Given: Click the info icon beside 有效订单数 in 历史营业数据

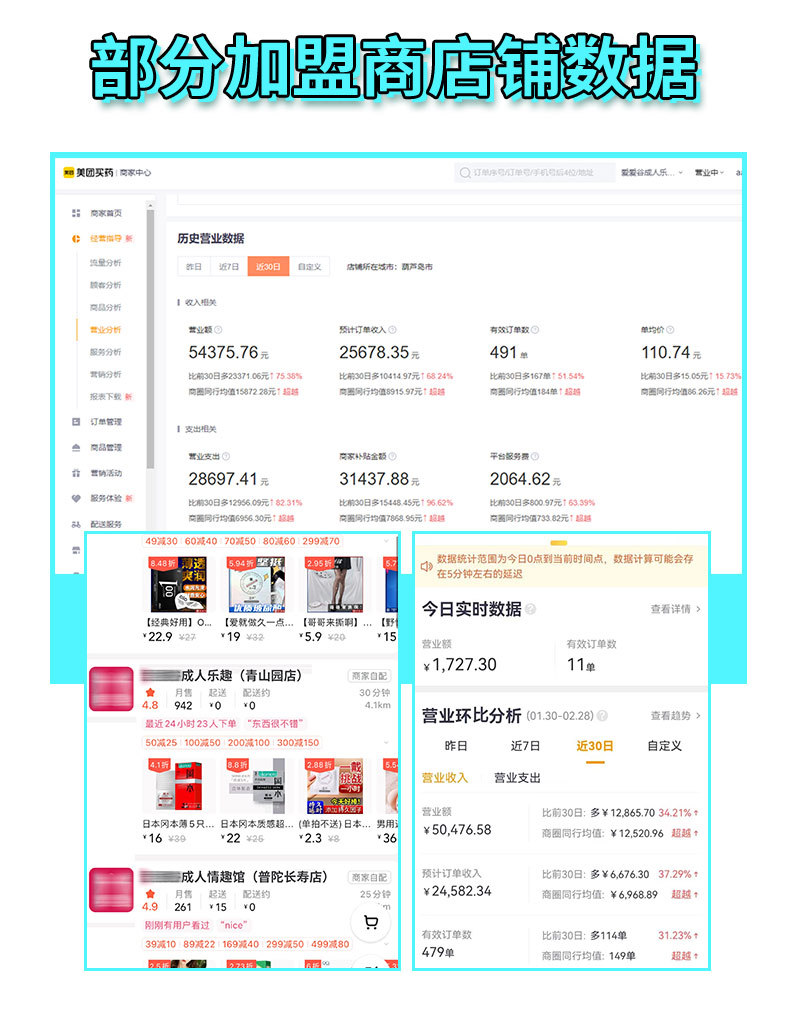Looking at the screenshot, I should [x=535, y=330].
